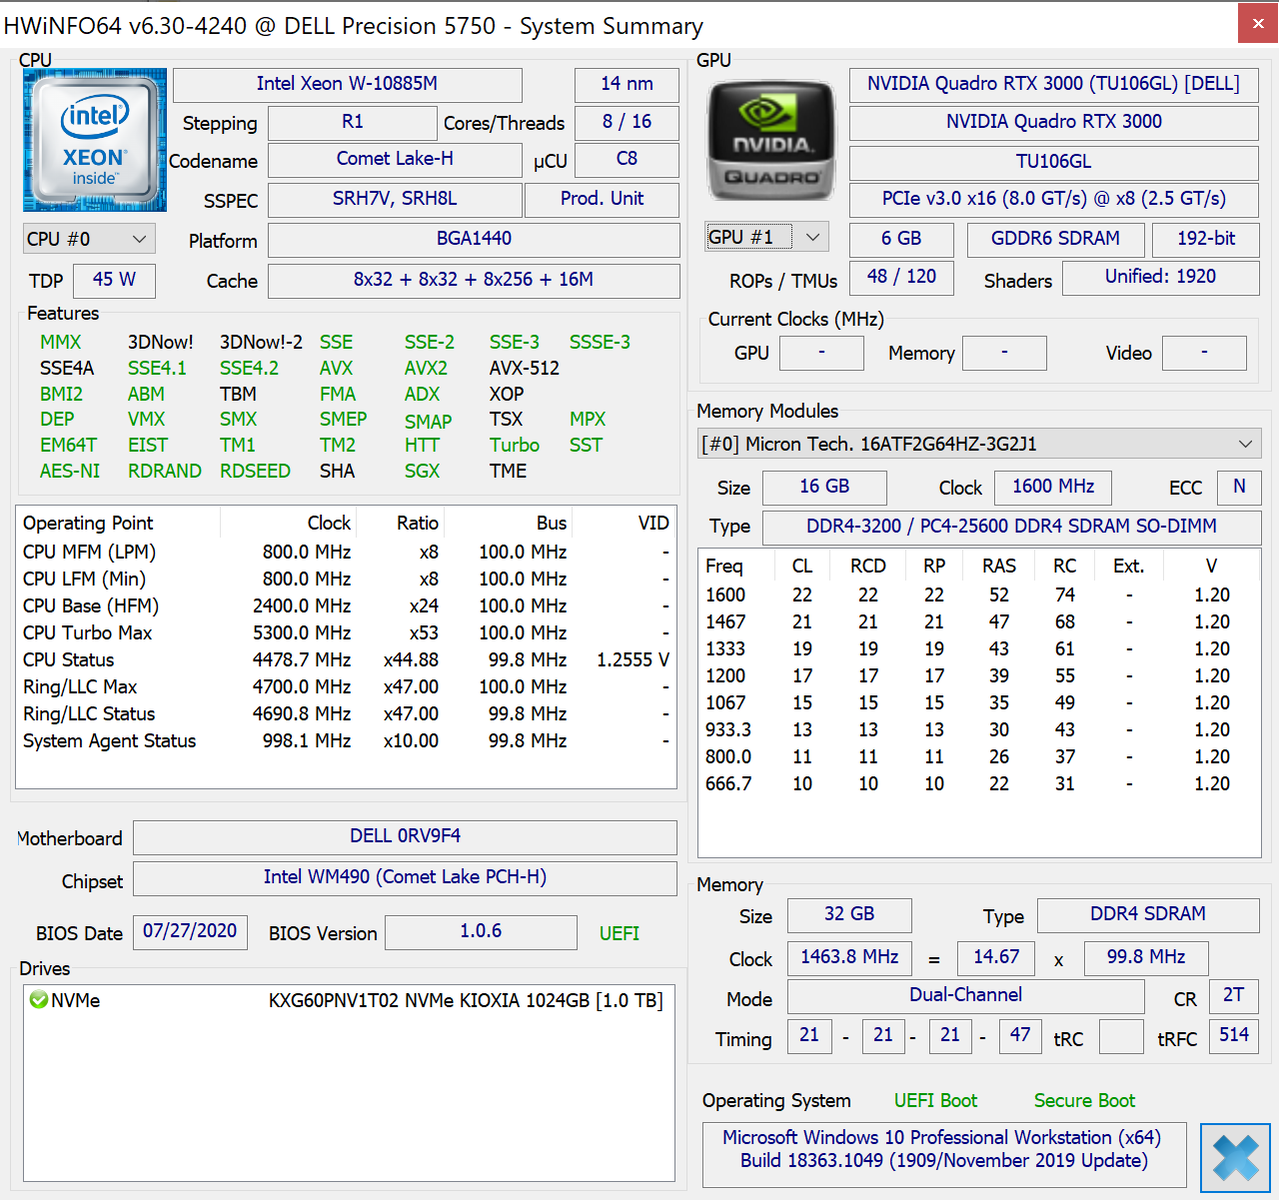
Task: Click the Secure Boot label
Action: pyautogui.click(x=1084, y=1101)
